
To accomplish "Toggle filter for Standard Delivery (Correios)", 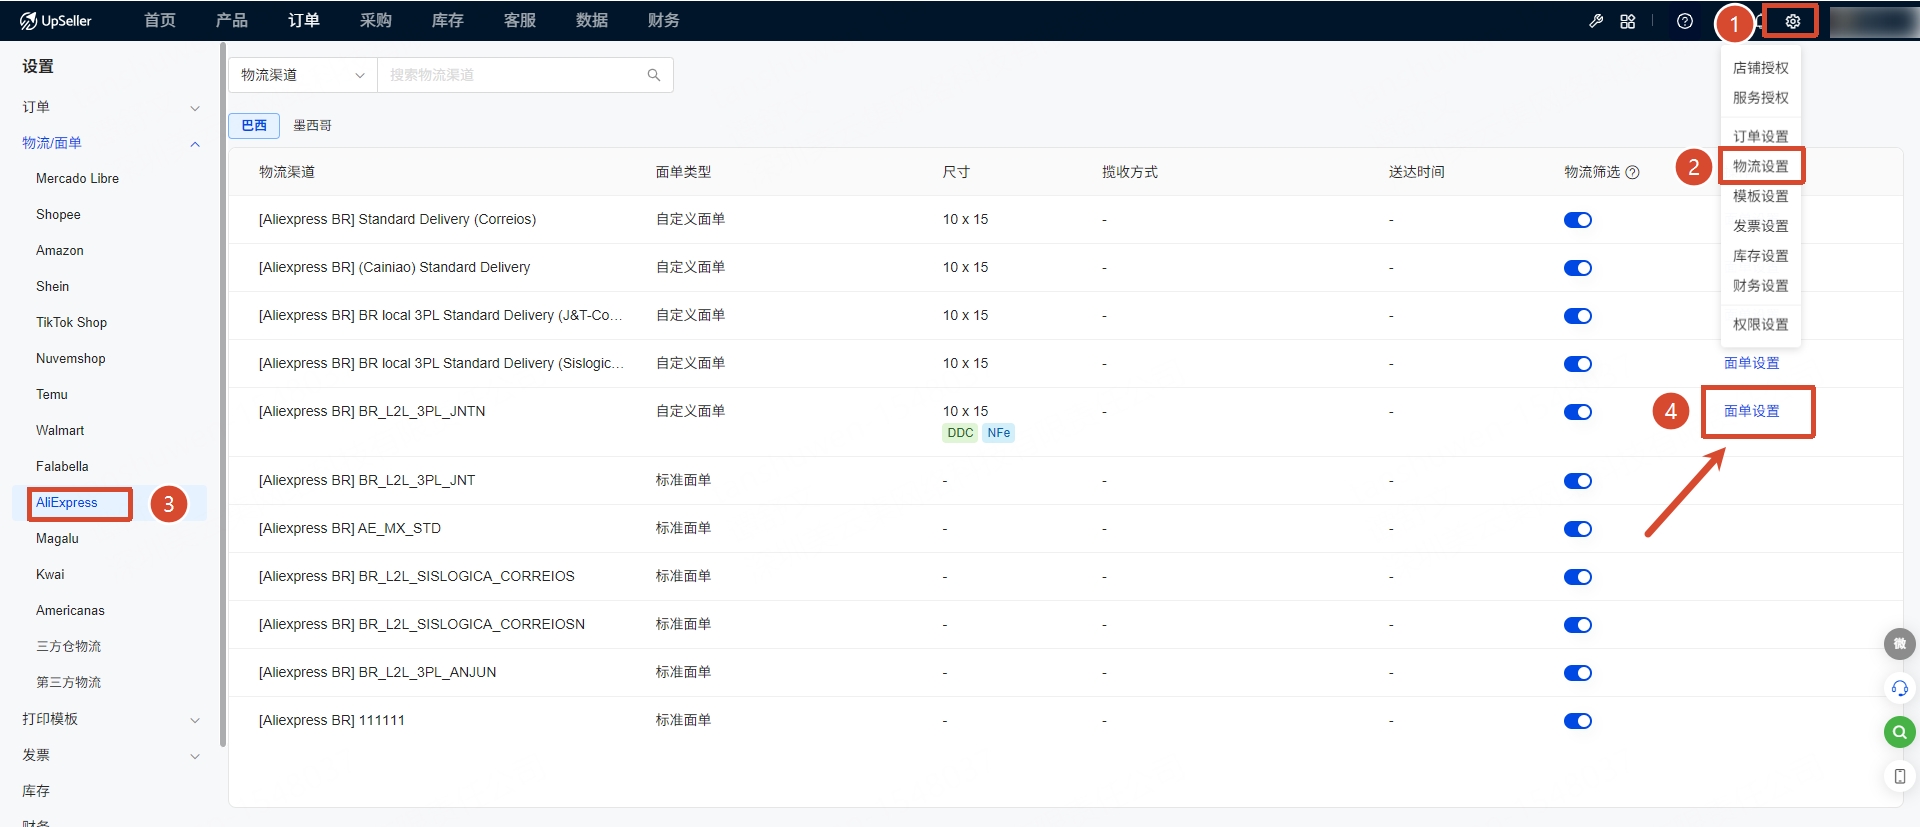I will tap(1578, 220).
